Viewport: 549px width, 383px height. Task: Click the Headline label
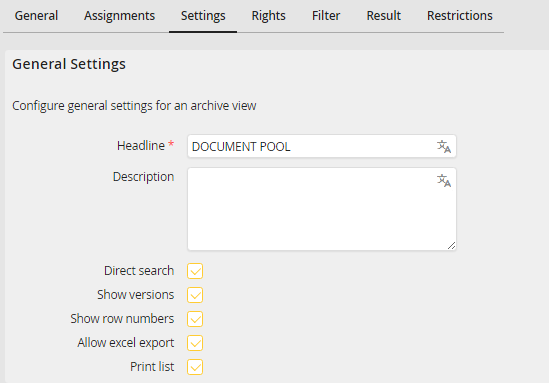point(141,146)
